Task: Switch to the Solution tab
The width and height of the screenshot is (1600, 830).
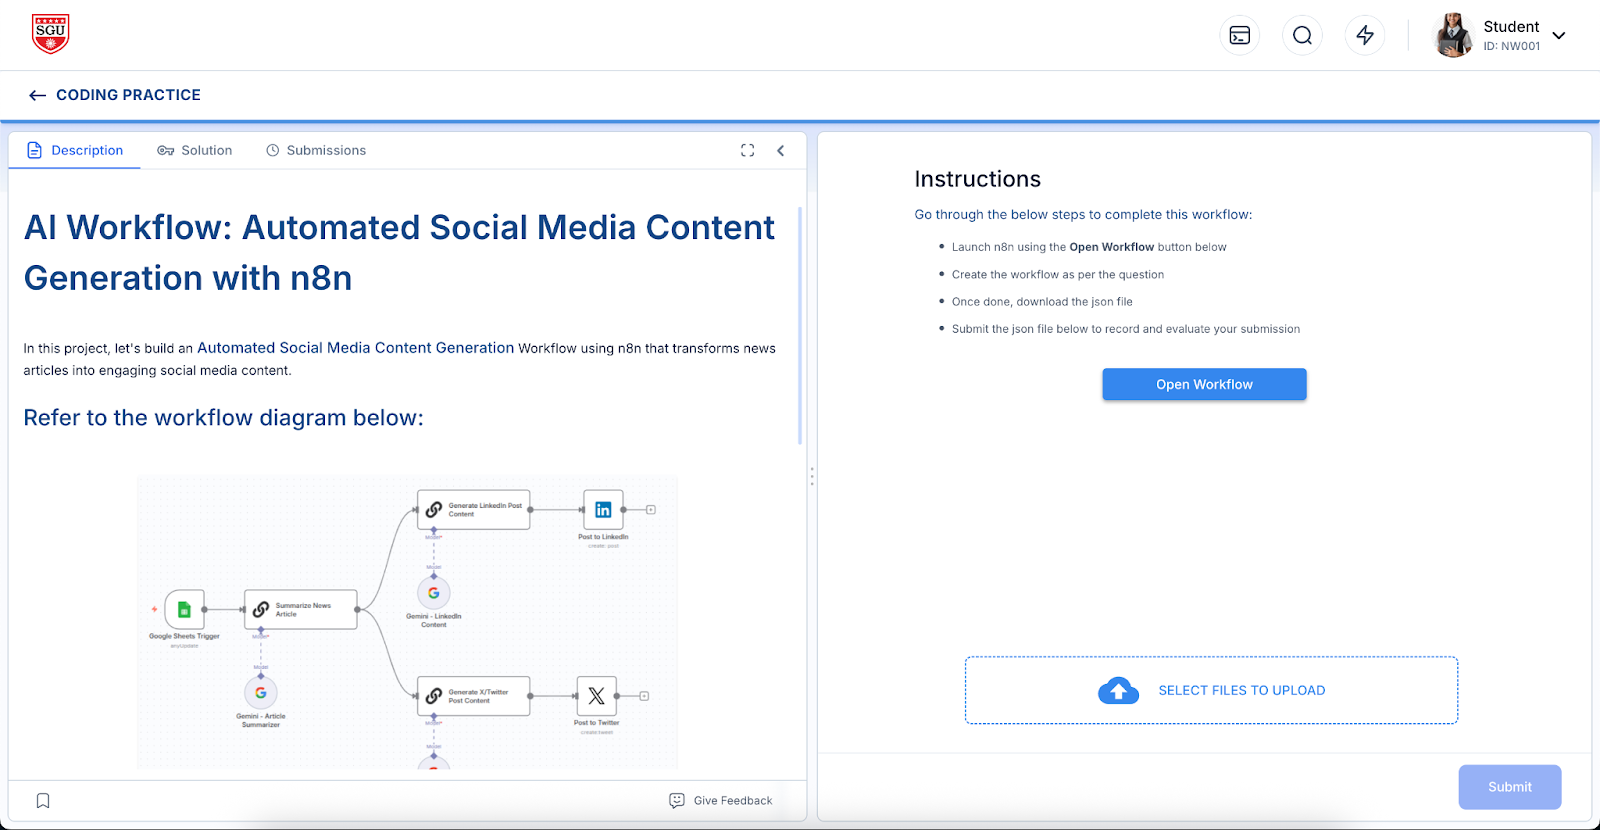Action: (x=195, y=150)
